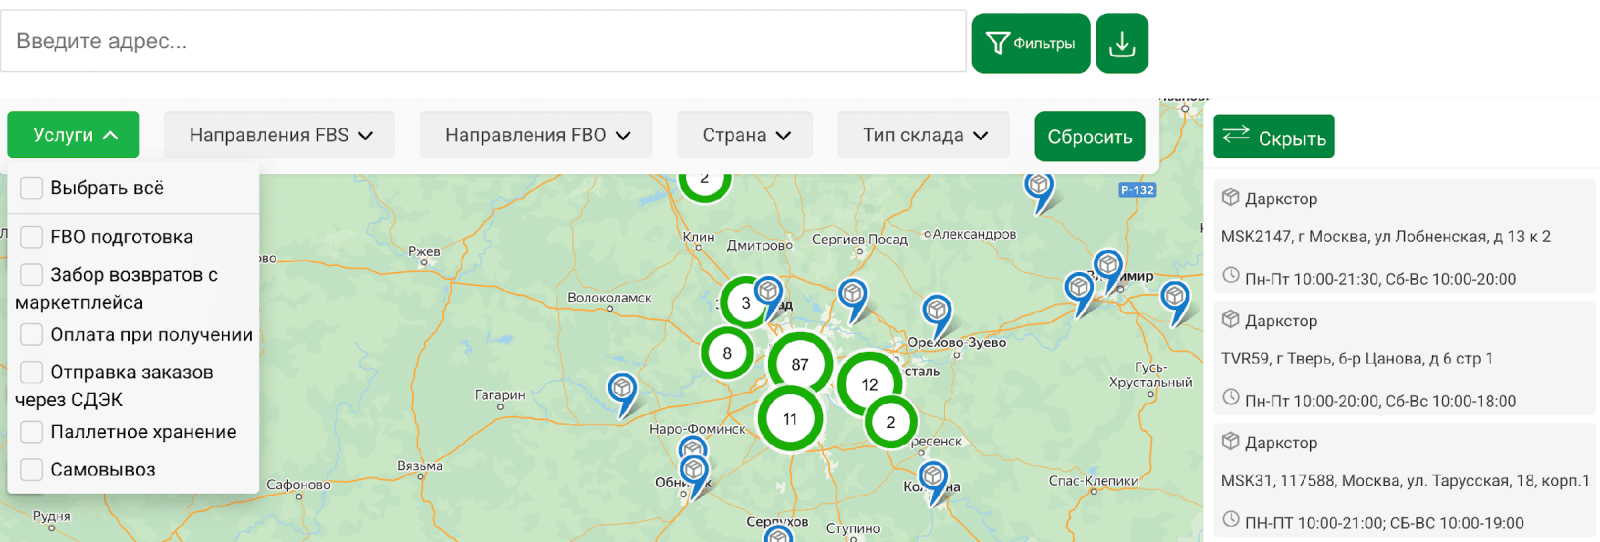Click clock icon on MSK2147 card
Image resolution: width=1600 pixels, height=542 pixels.
(x=1231, y=276)
